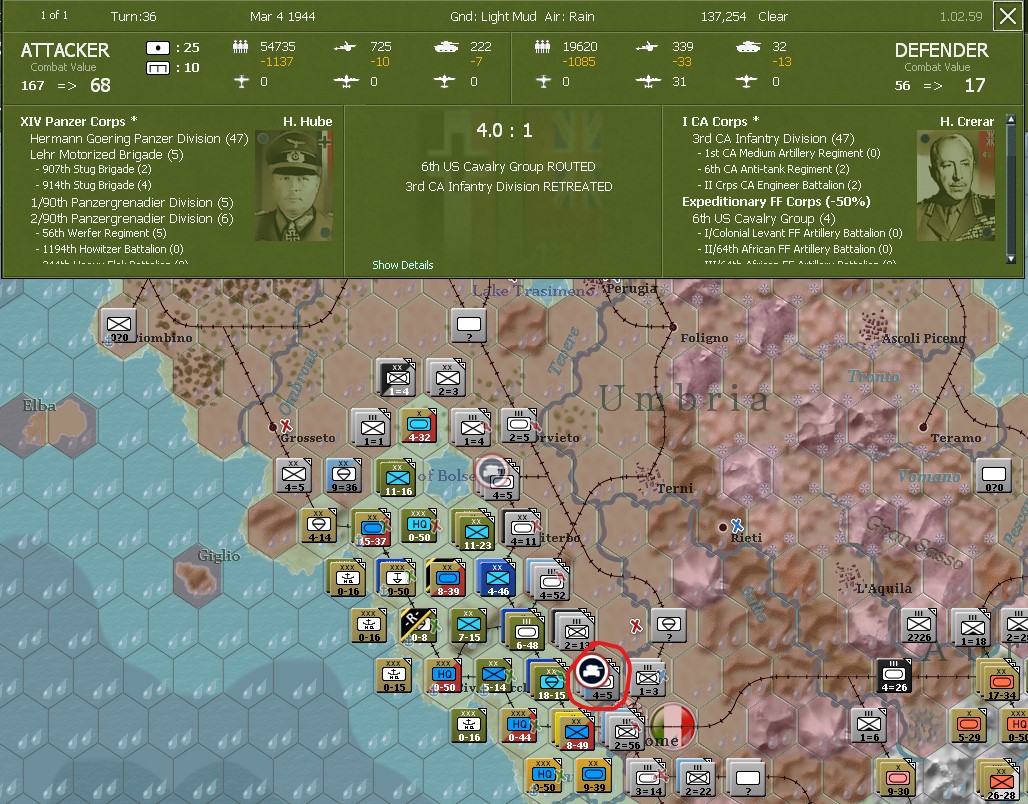Select the 1=6 infantry regiment counter

pyautogui.click(x=869, y=726)
